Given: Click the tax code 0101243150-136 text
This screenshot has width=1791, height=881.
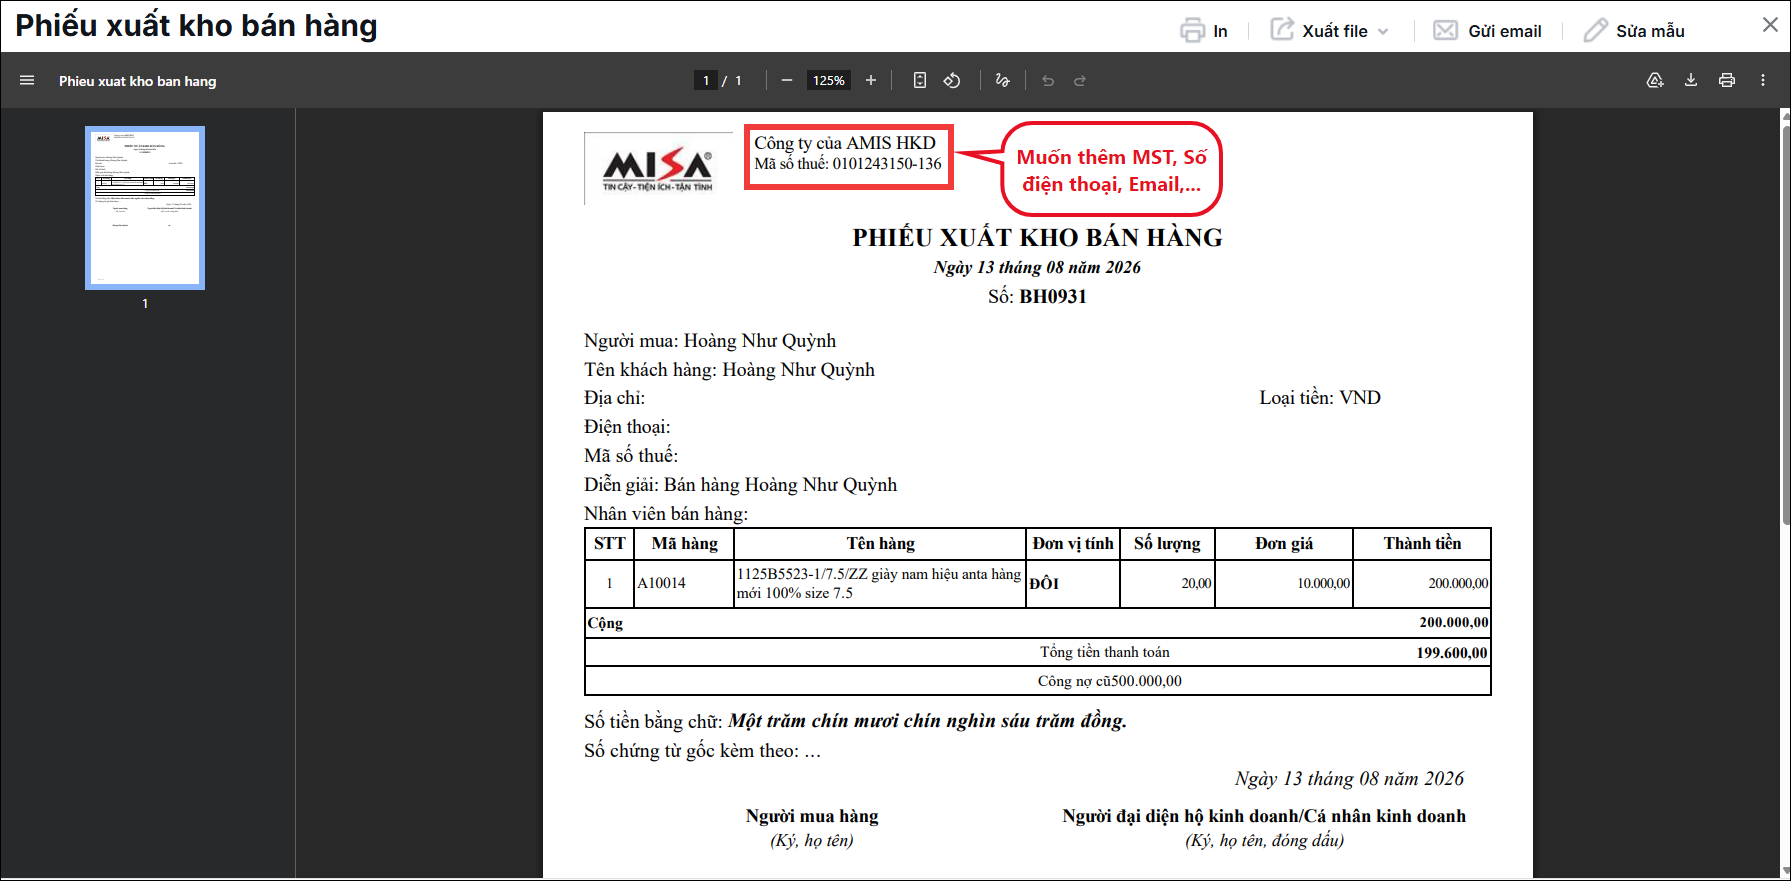Looking at the screenshot, I should pyautogui.click(x=887, y=164).
